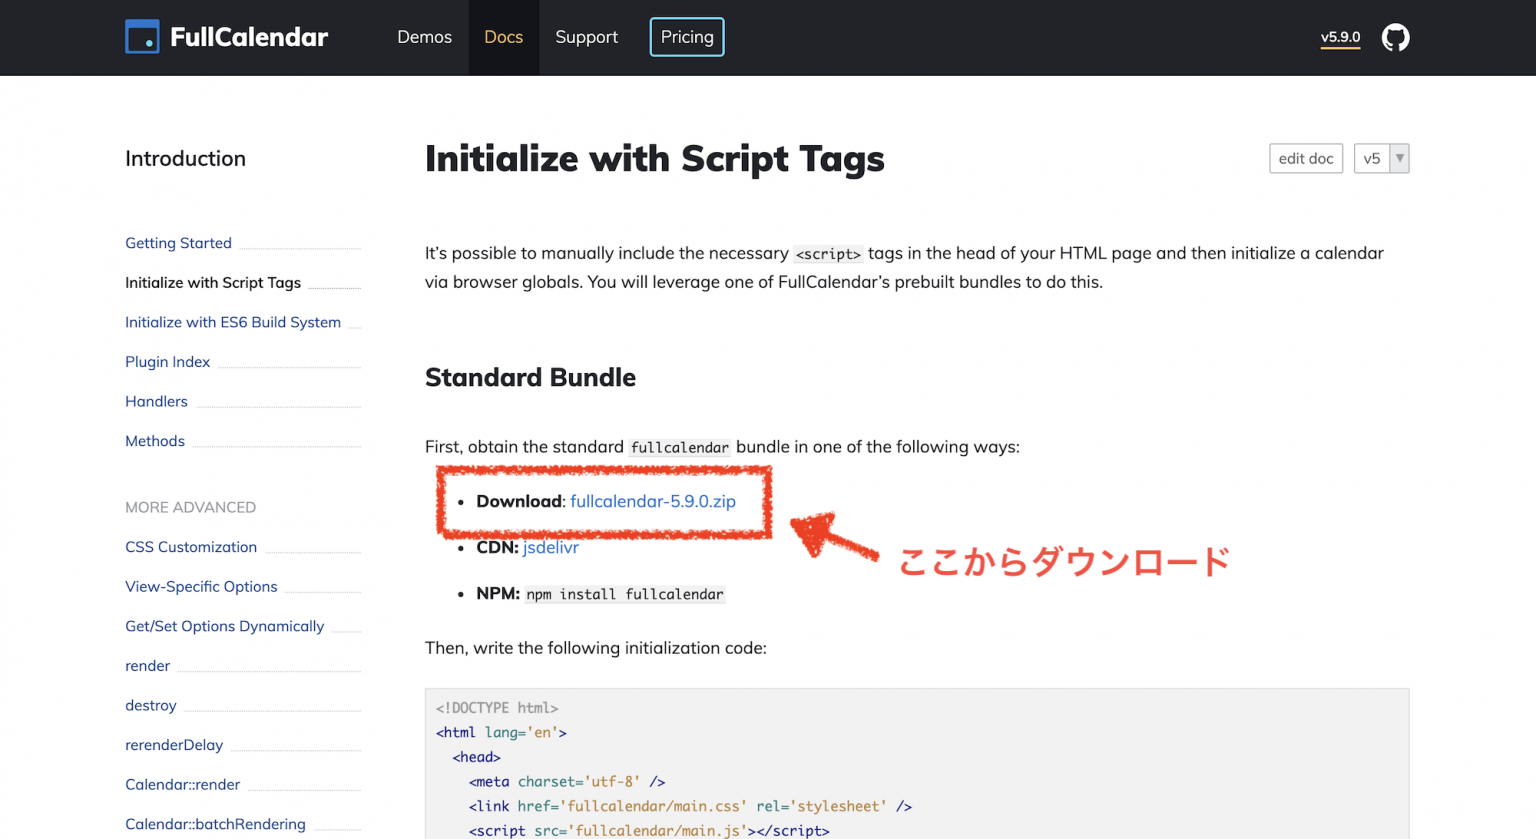Navigate to Getting Started in sidebar
This screenshot has height=839, width=1536.
178,243
